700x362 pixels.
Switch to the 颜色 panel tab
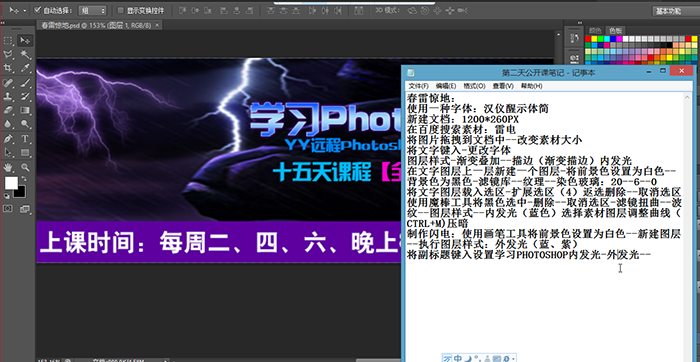[595, 30]
